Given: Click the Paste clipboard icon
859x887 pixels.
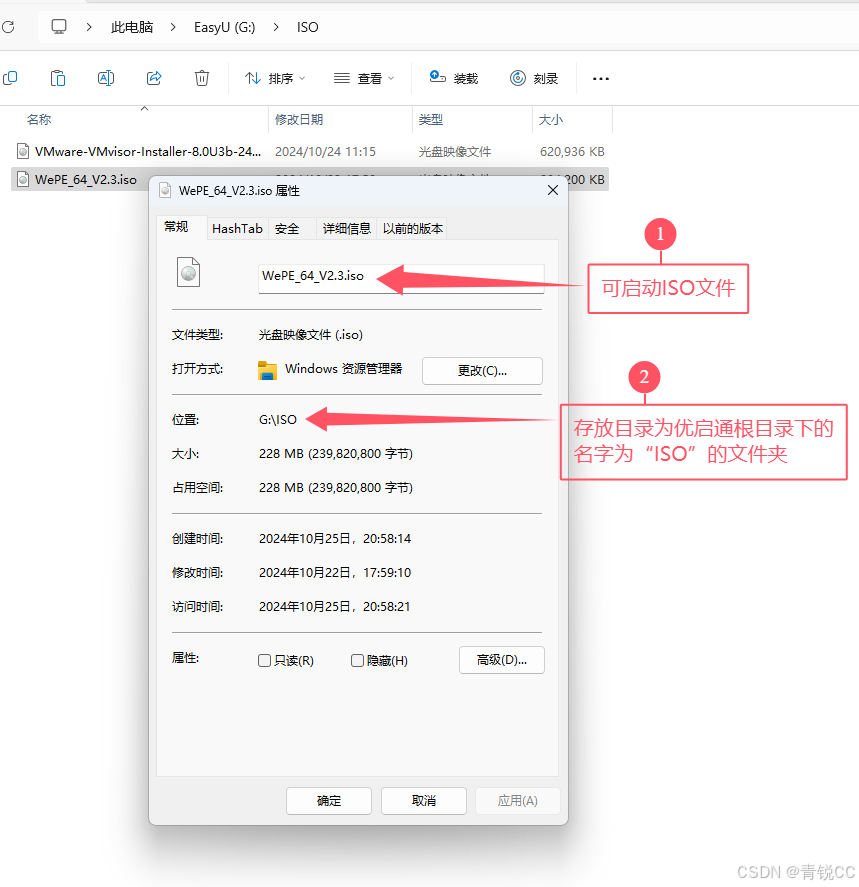Looking at the screenshot, I should point(58,78).
